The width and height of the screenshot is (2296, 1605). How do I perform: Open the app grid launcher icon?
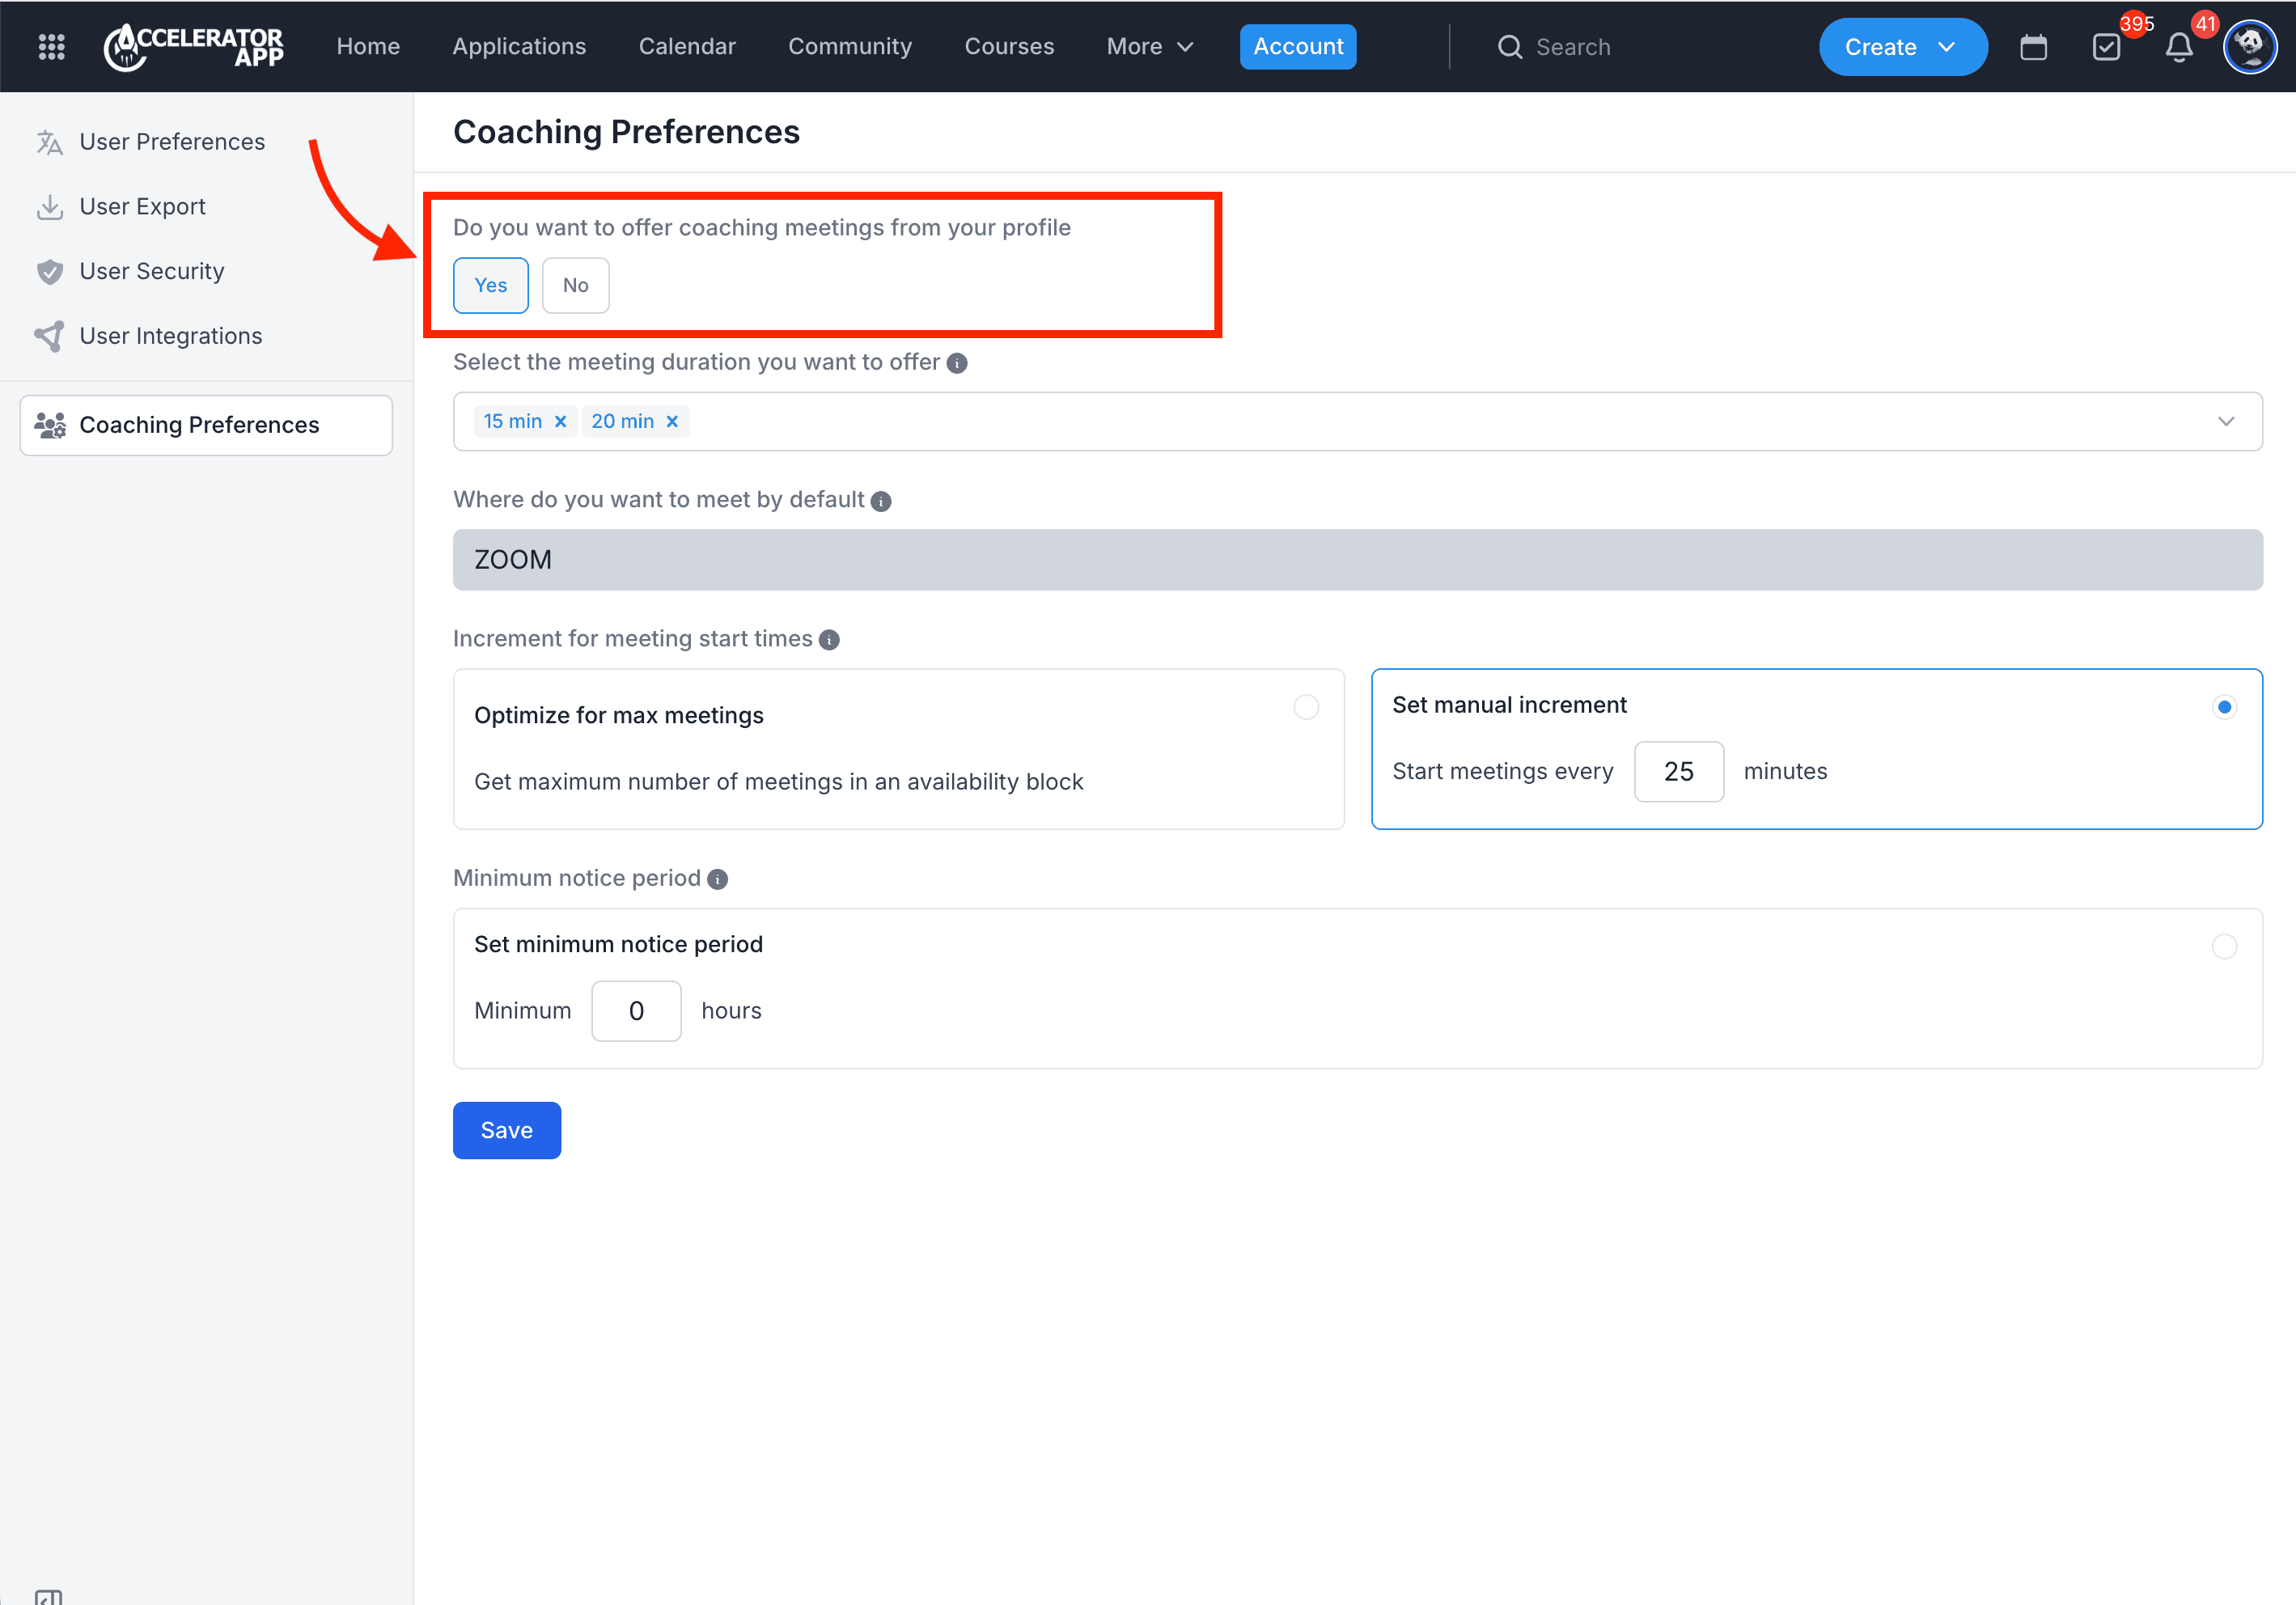[x=51, y=46]
